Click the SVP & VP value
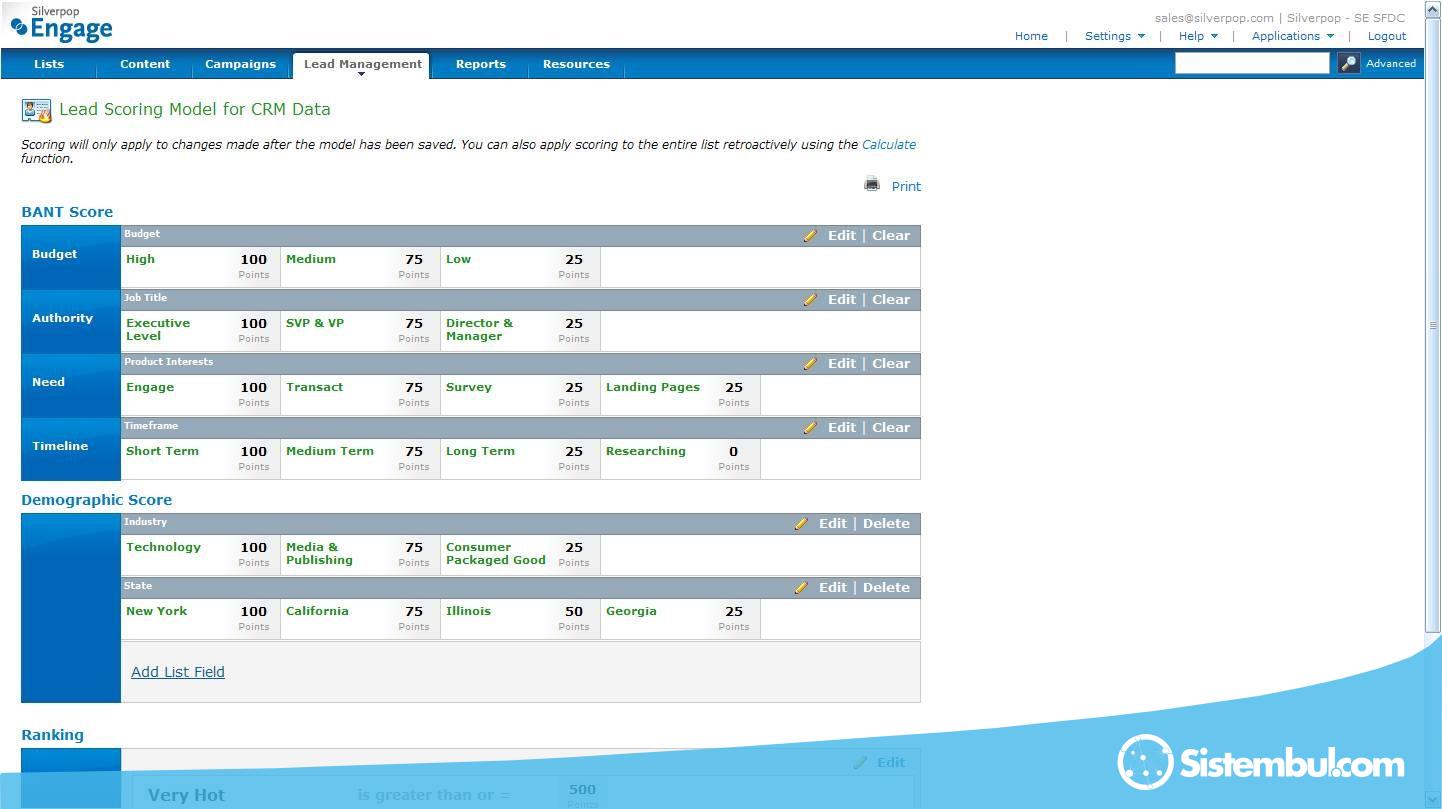Screen dimensions: 1442x809 (x=315, y=323)
